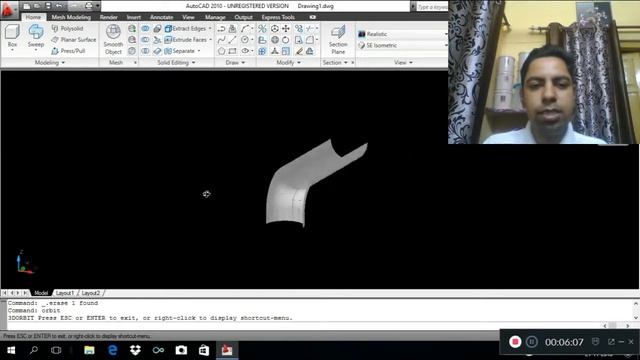Click the Box solid tool icon

[x=12, y=32]
